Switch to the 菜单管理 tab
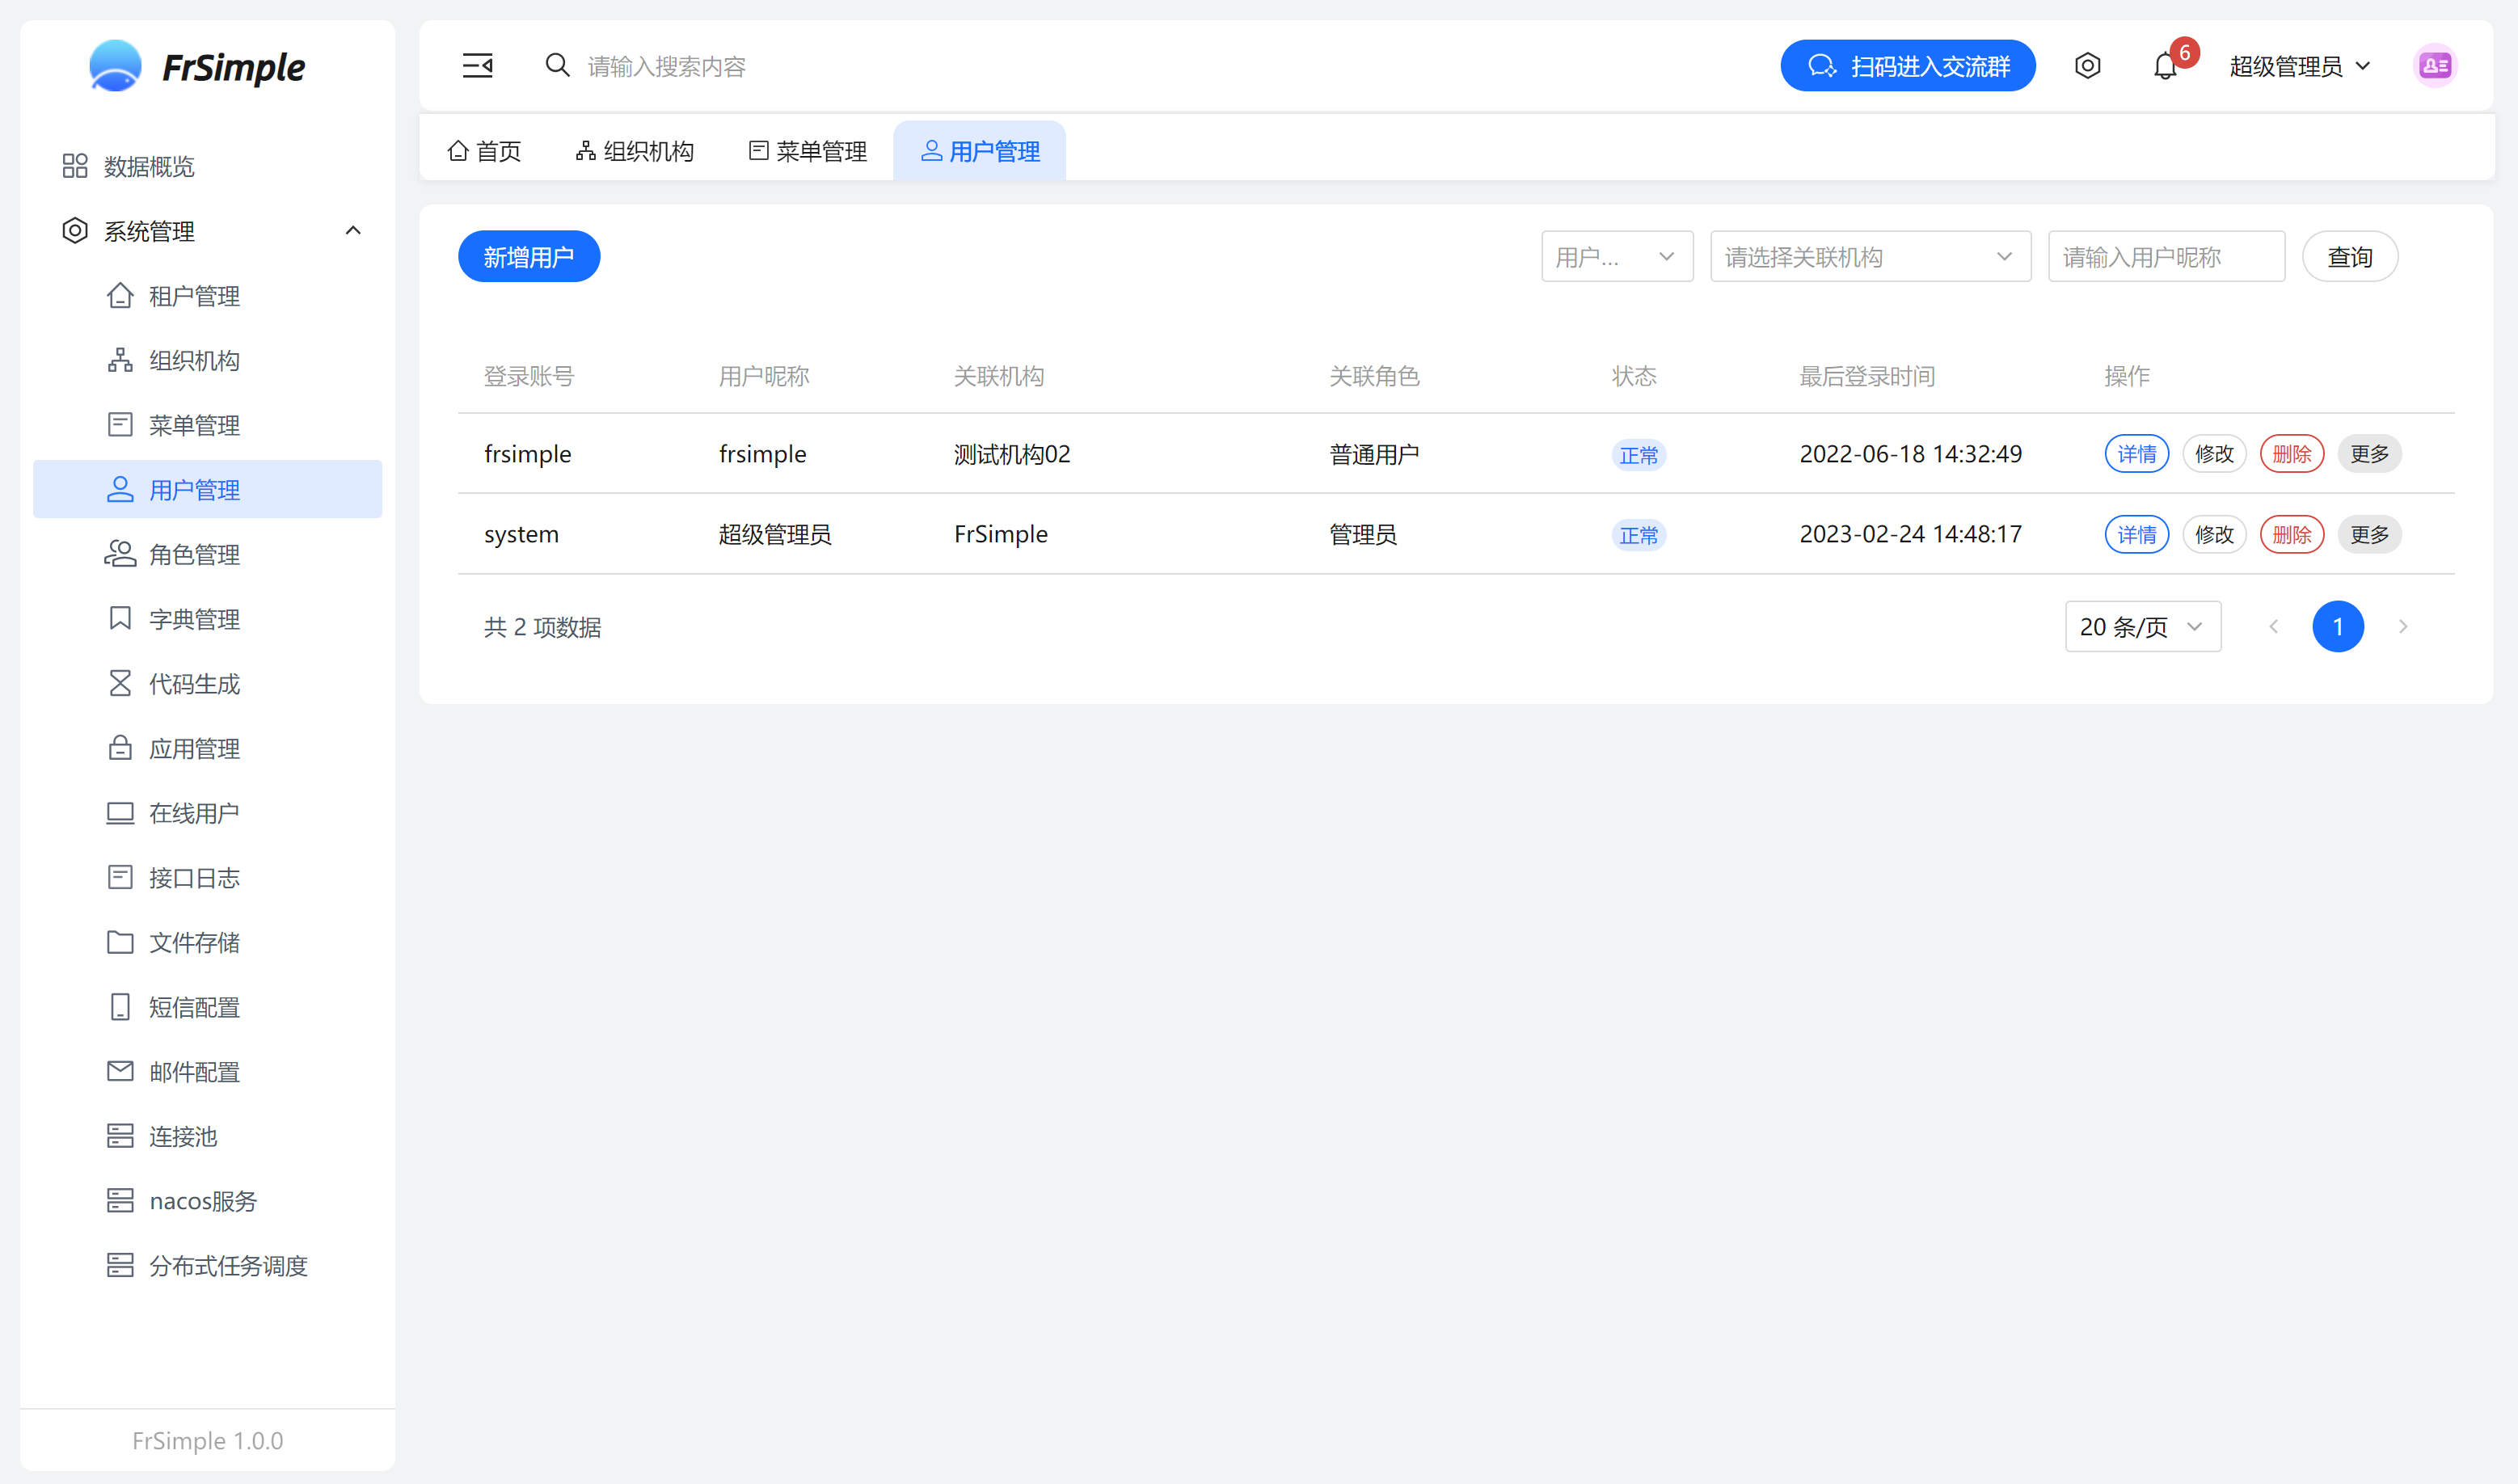 pyautogui.click(x=808, y=151)
